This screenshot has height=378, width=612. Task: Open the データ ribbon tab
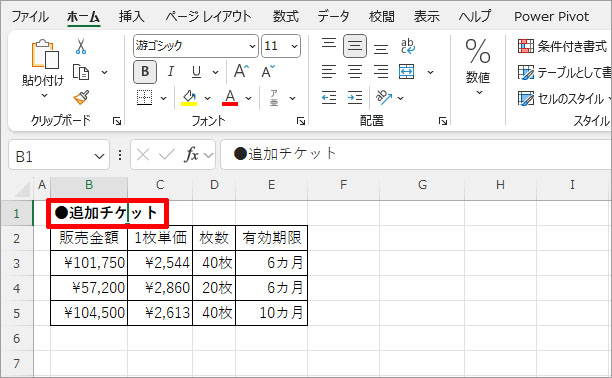(333, 16)
